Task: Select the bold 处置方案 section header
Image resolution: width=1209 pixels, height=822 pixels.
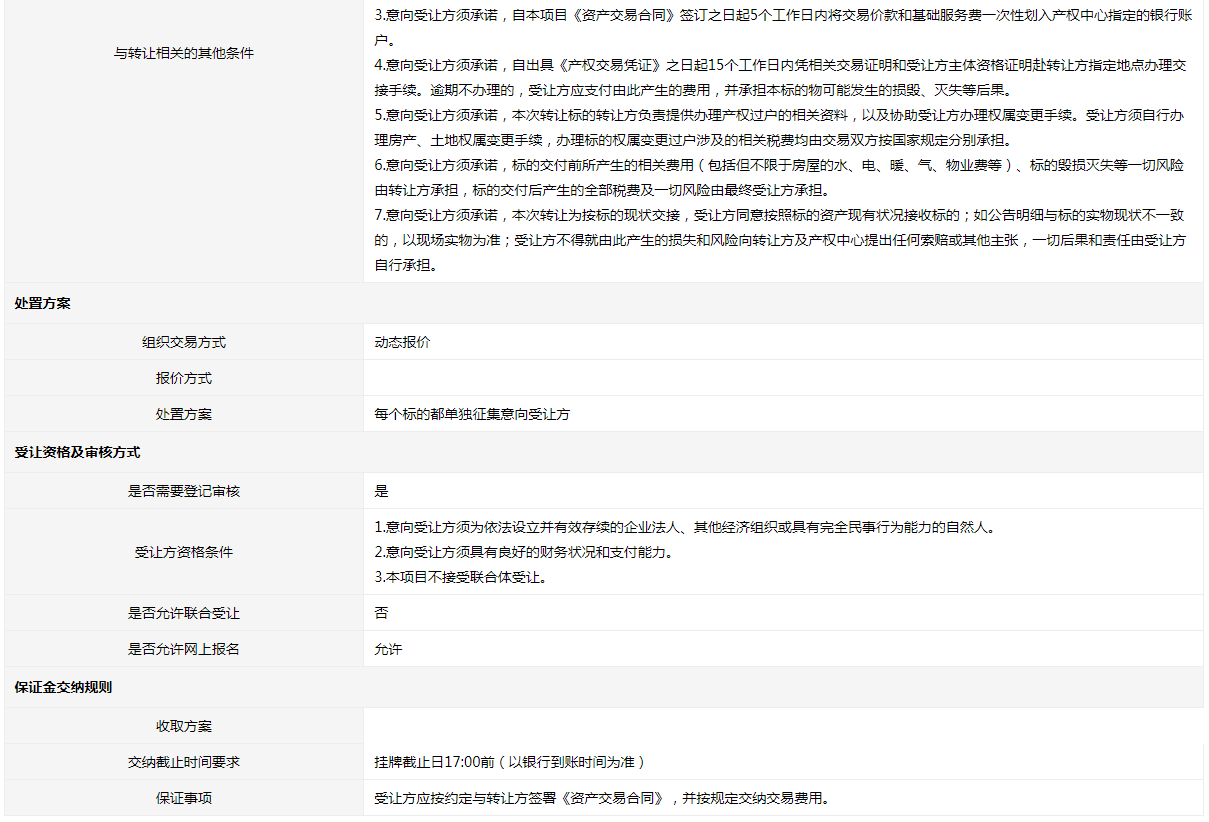Action: (43, 304)
